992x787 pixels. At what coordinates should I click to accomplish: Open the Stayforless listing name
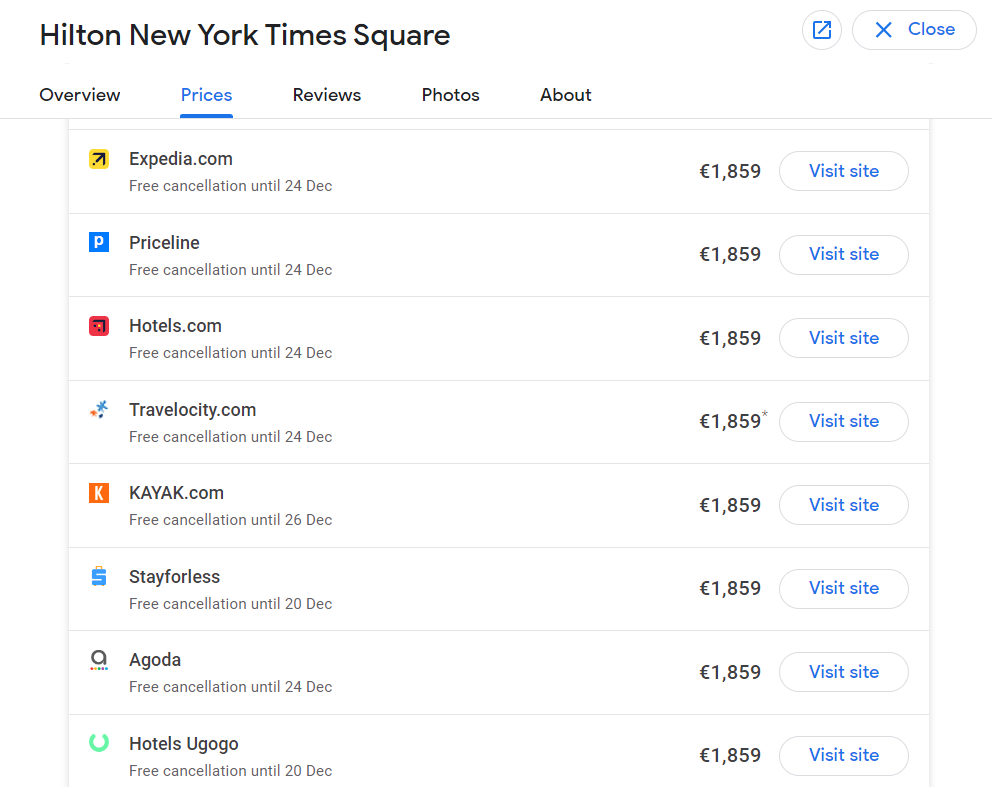pos(174,577)
